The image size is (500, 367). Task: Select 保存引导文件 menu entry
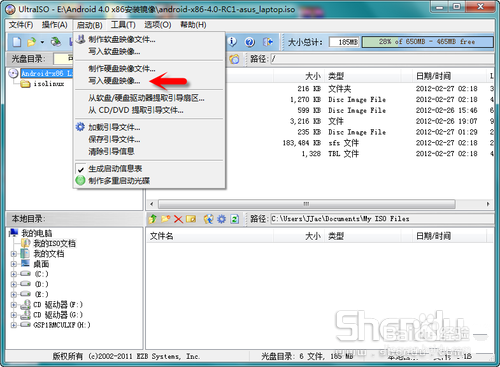tap(149, 139)
